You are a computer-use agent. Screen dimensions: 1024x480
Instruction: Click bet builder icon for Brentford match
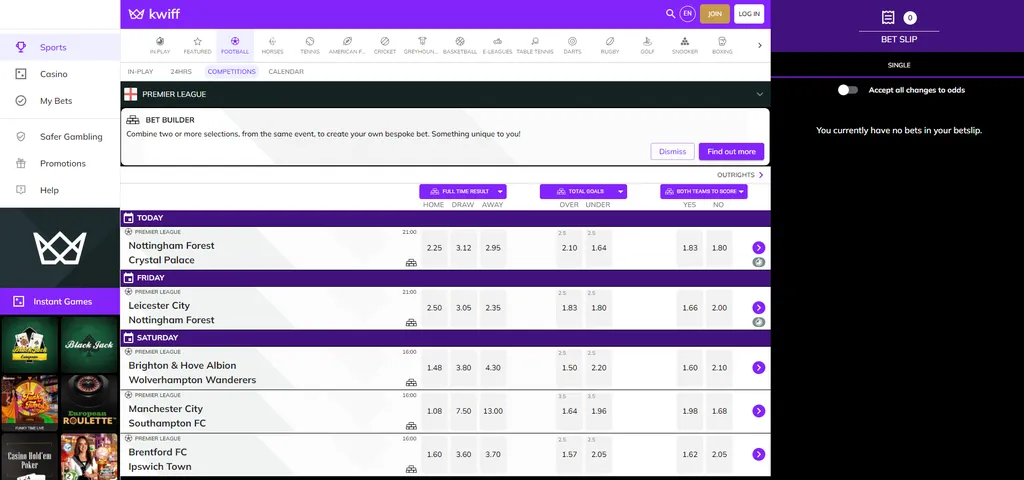pyautogui.click(x=411, y=469)
